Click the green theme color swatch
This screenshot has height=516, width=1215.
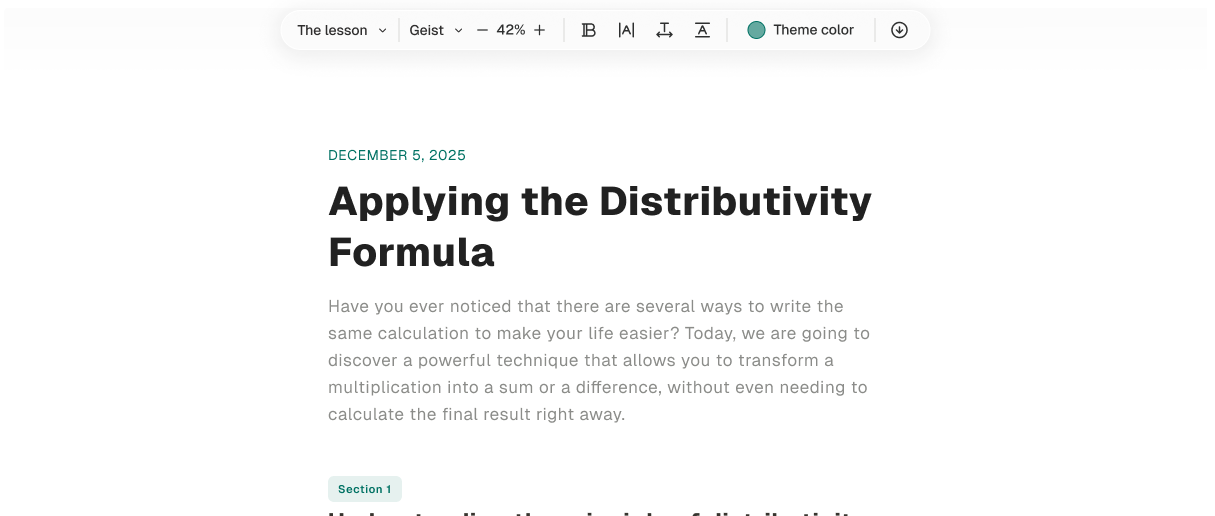point(756,30)
